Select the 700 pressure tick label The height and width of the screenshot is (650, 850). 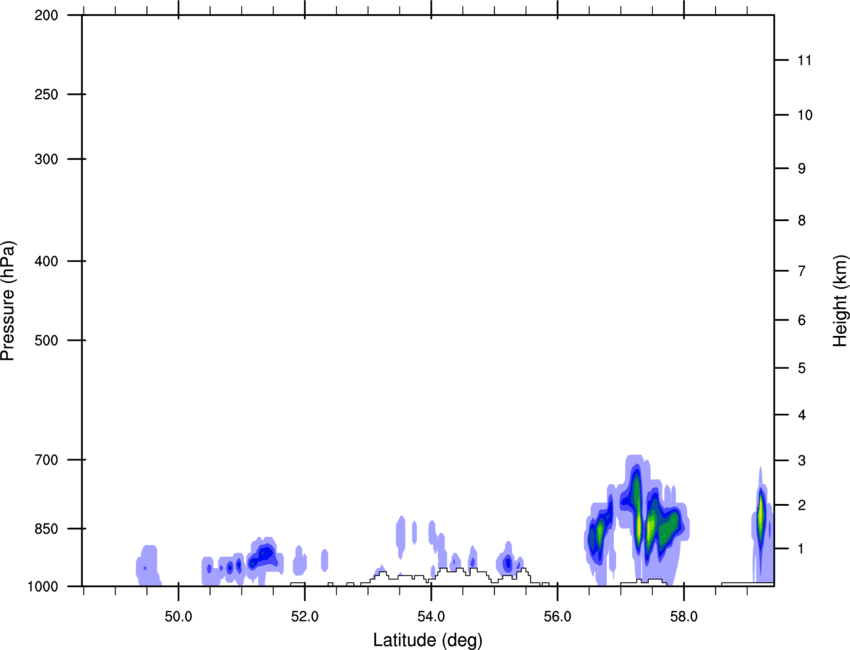(47, 460)
